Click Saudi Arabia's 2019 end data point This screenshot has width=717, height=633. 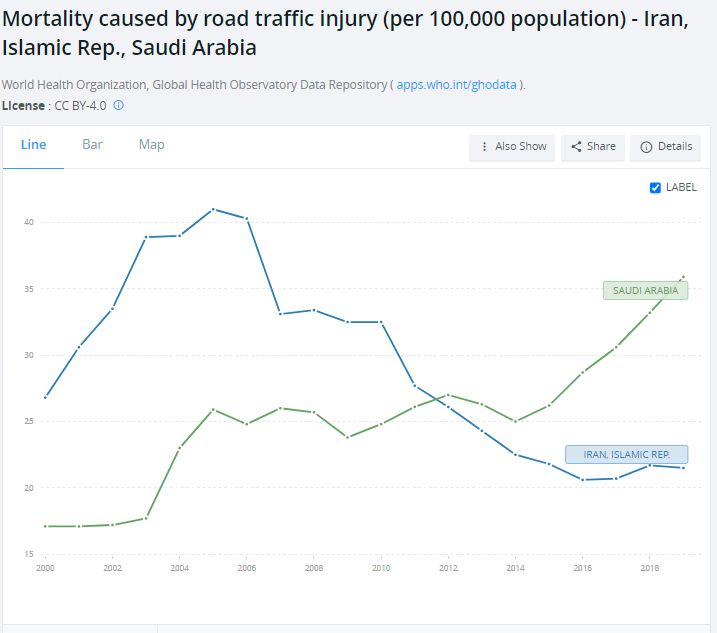[x=684, y=277]
